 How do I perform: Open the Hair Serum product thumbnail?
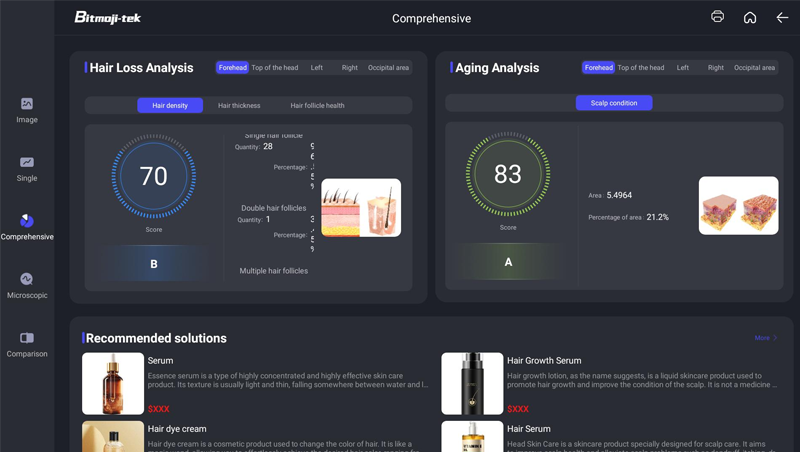click(472, 436)
